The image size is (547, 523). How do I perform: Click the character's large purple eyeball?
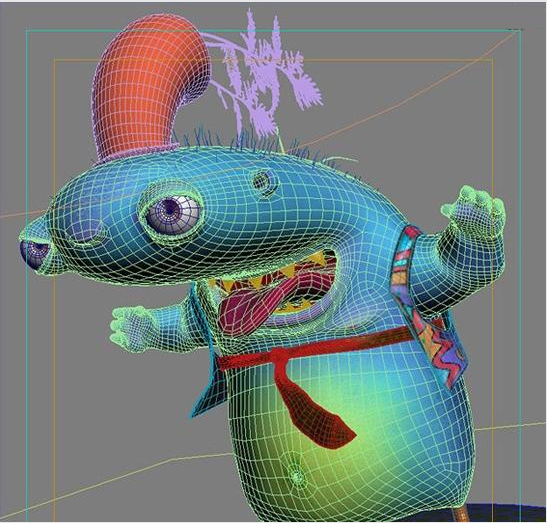click(173, 215)
